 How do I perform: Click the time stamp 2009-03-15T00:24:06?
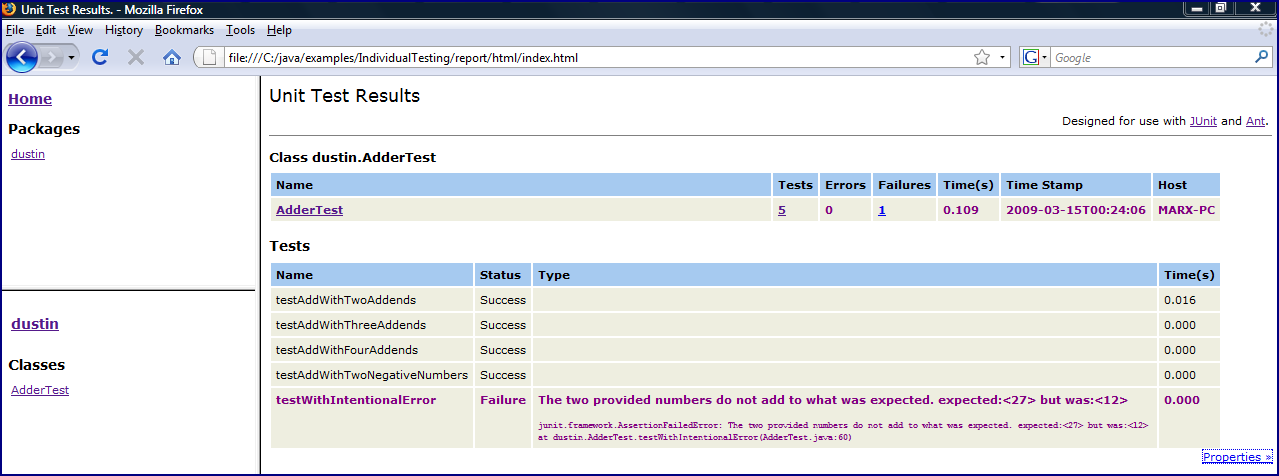tap(1076, 210)
